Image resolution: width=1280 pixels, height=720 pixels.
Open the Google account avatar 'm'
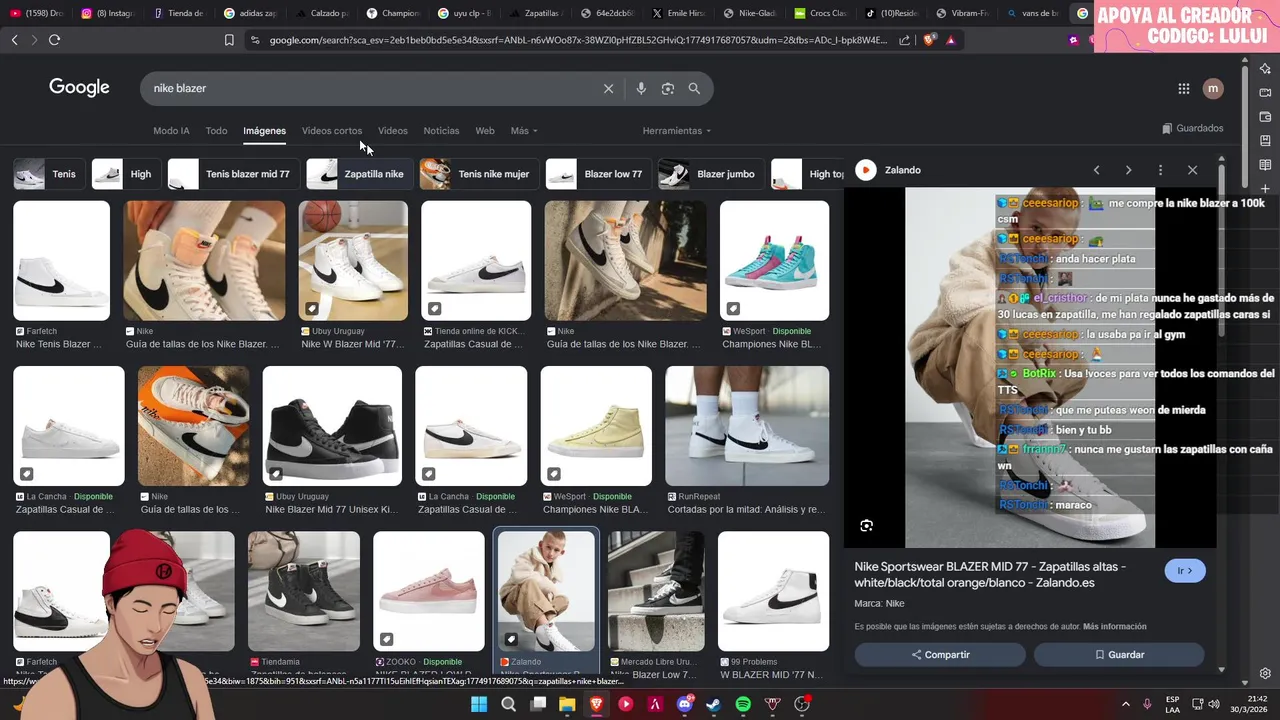(x=1213, y=88)
